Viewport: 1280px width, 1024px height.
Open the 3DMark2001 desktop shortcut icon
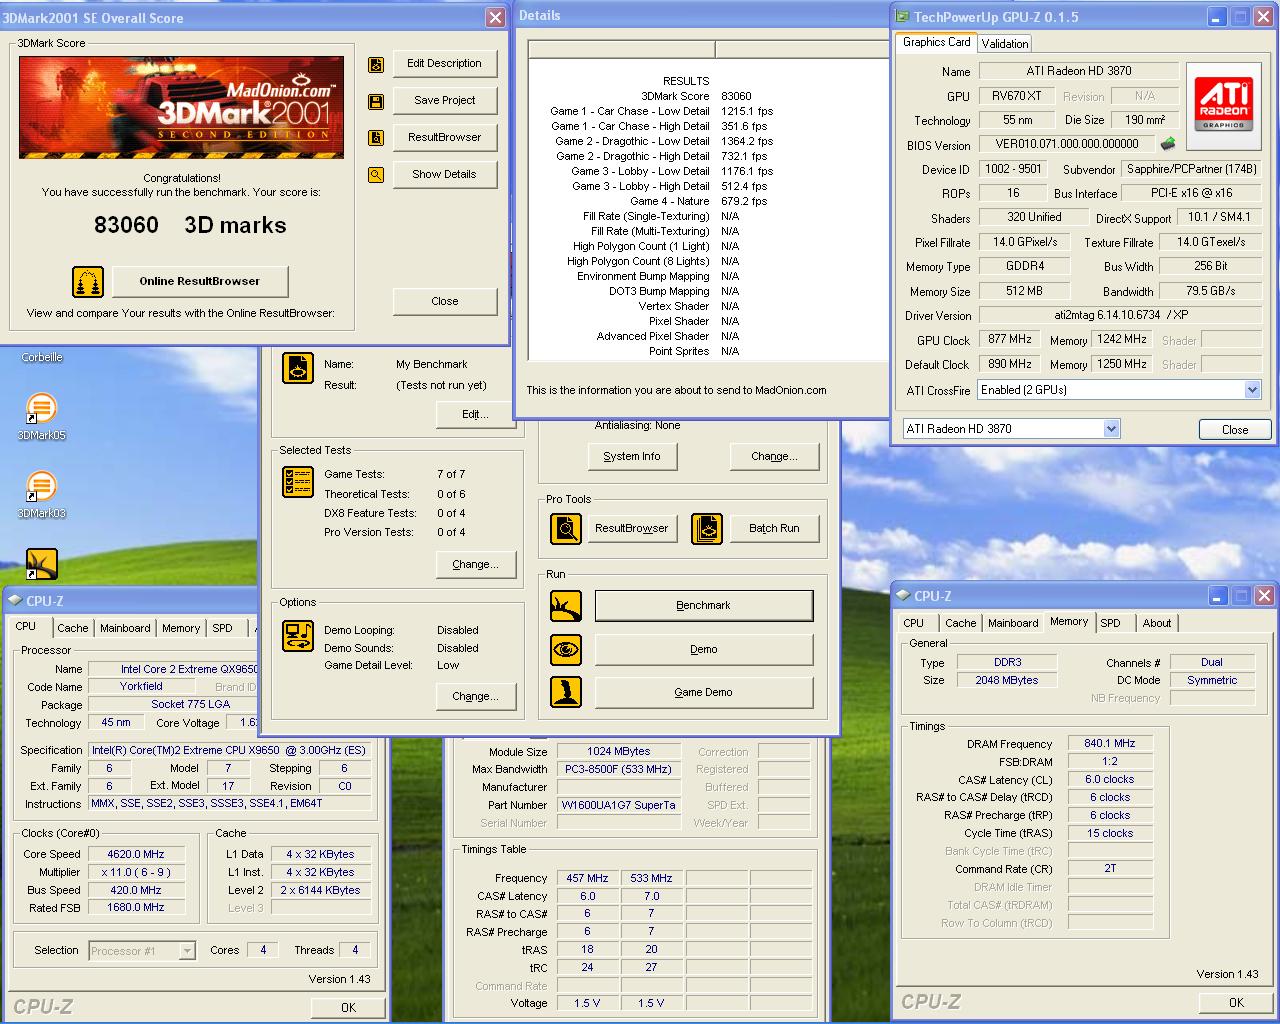tap(41, 564)
